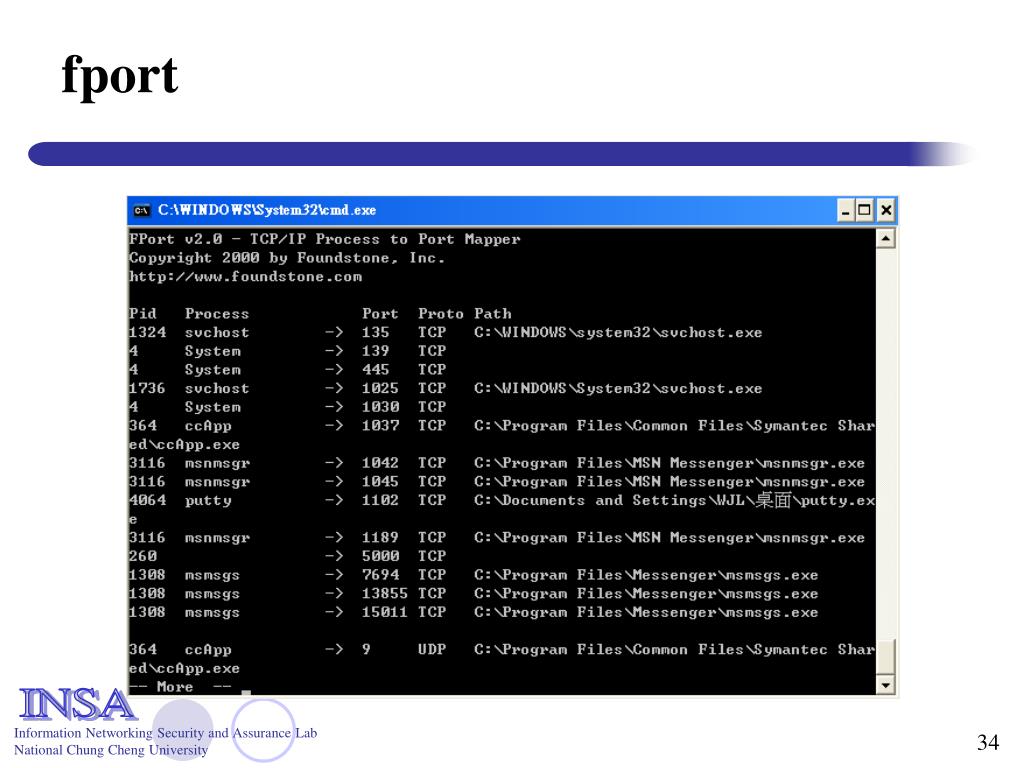Click port 5000 value
The width and height of the screenshot is (1024, 768).
pyautogui.click(x=380, y=556)
